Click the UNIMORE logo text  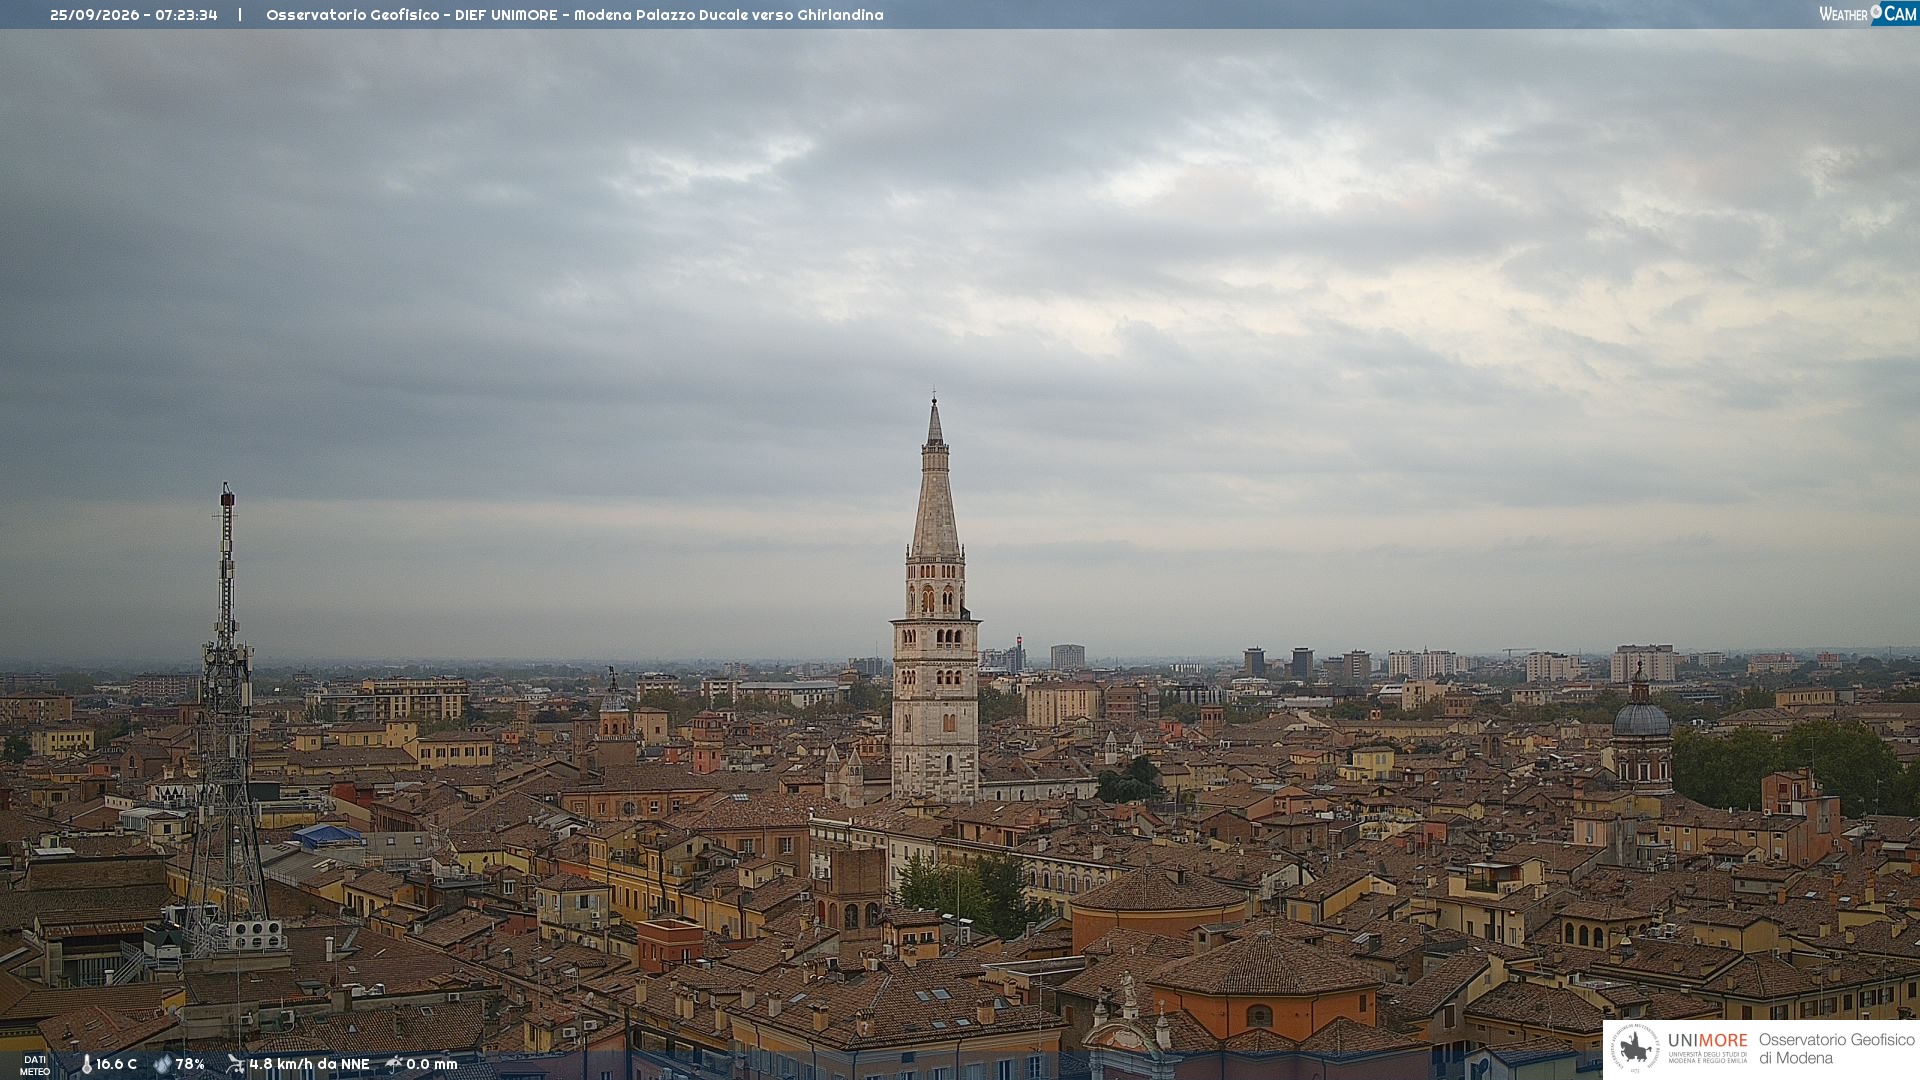1707,1041
